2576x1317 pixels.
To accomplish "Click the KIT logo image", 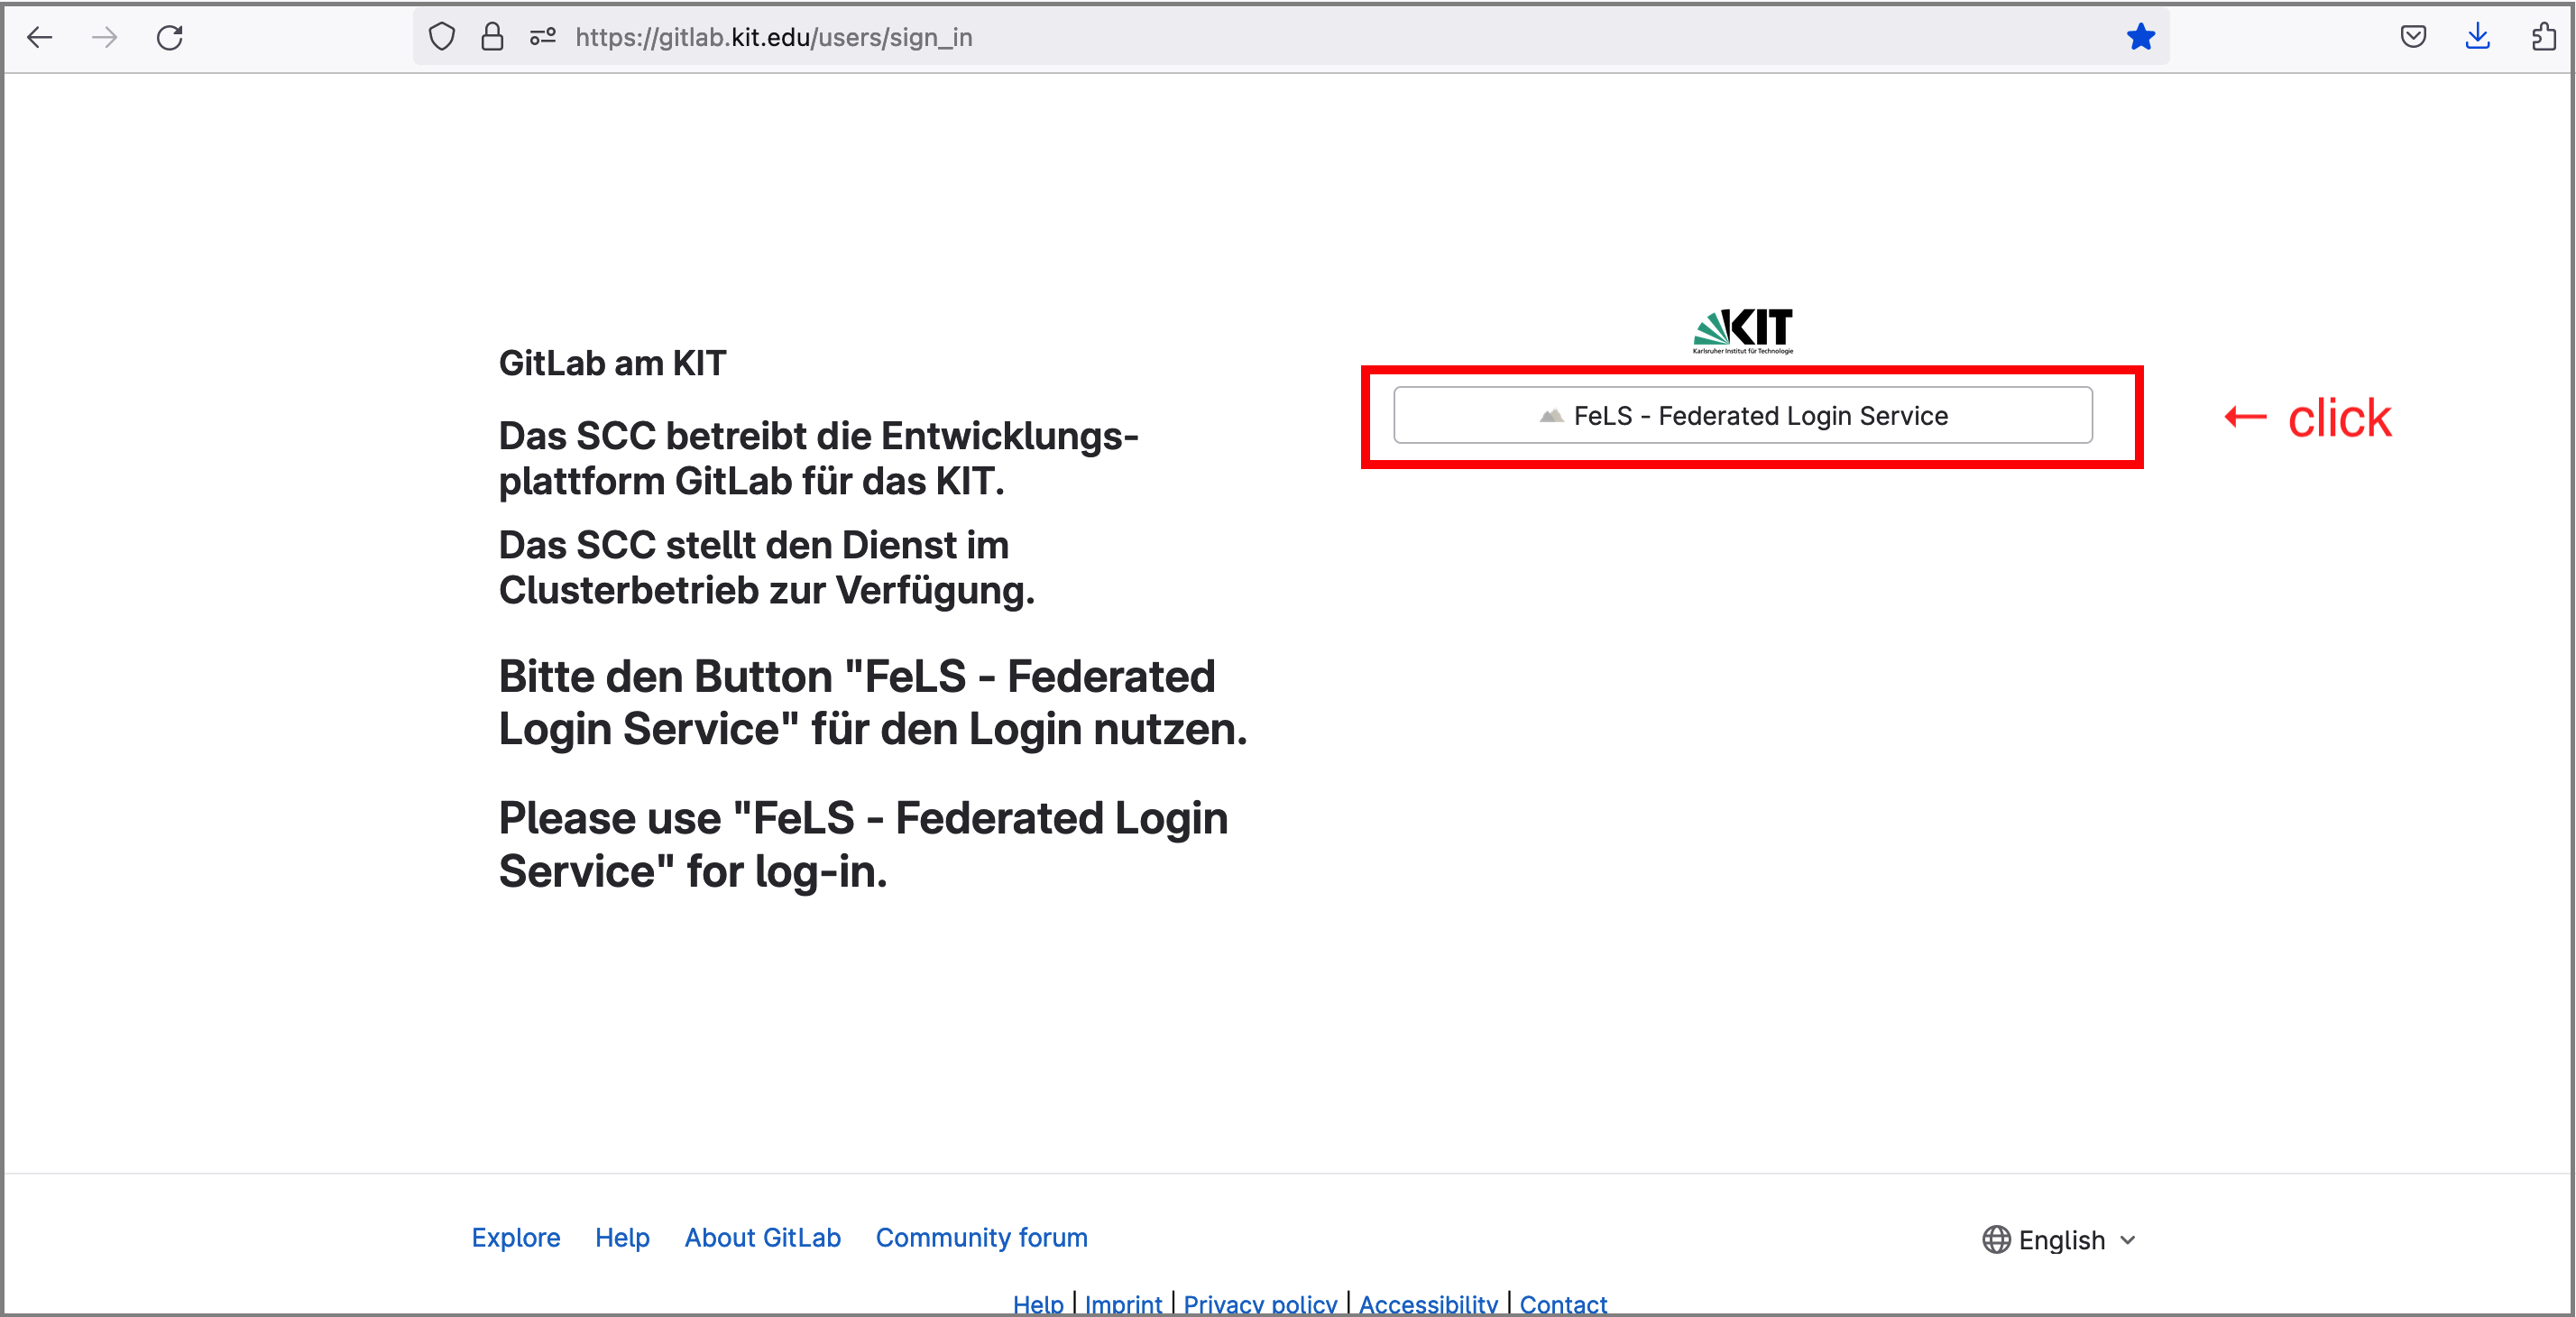I will pyautogui.click(x=1742, y=331).
